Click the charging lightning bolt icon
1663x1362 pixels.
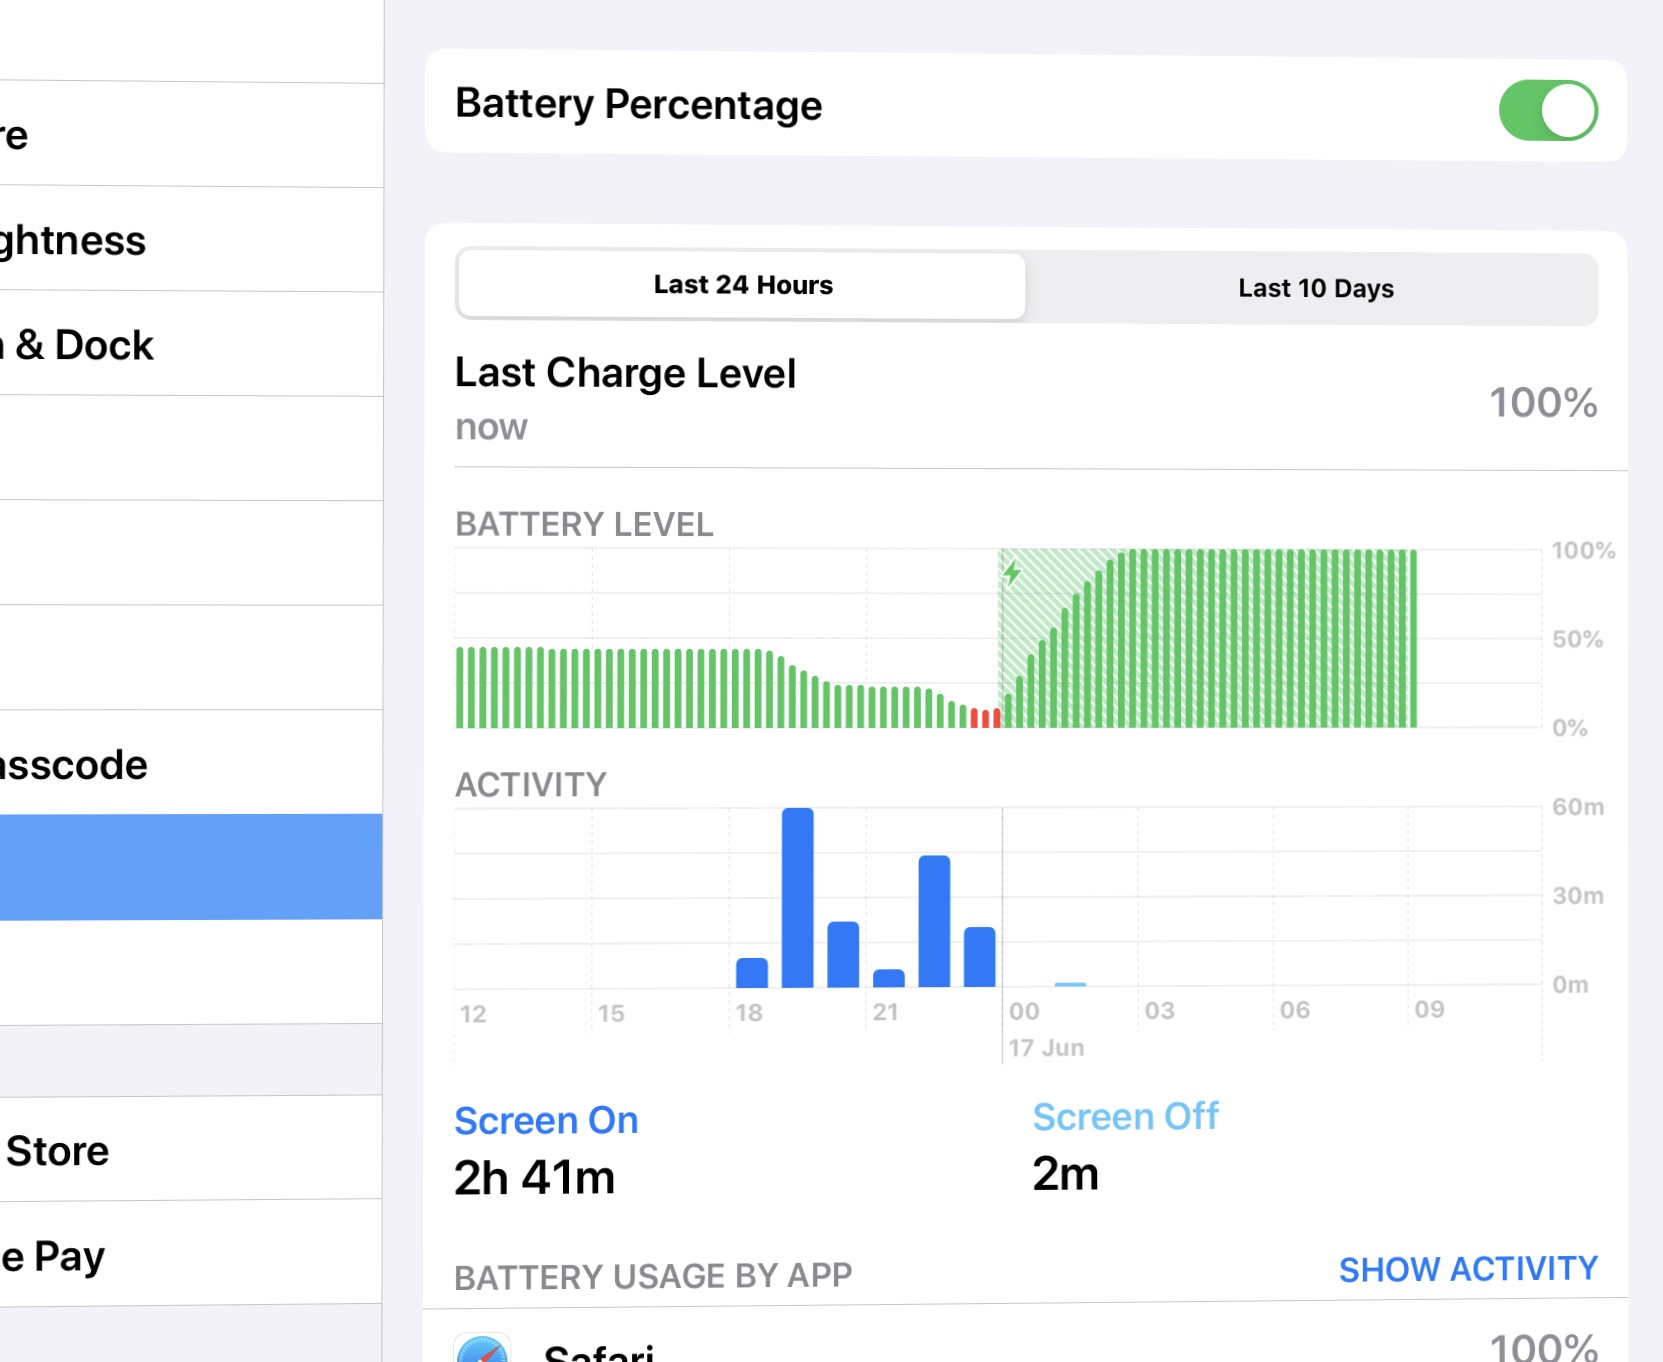coord(1012,573)
